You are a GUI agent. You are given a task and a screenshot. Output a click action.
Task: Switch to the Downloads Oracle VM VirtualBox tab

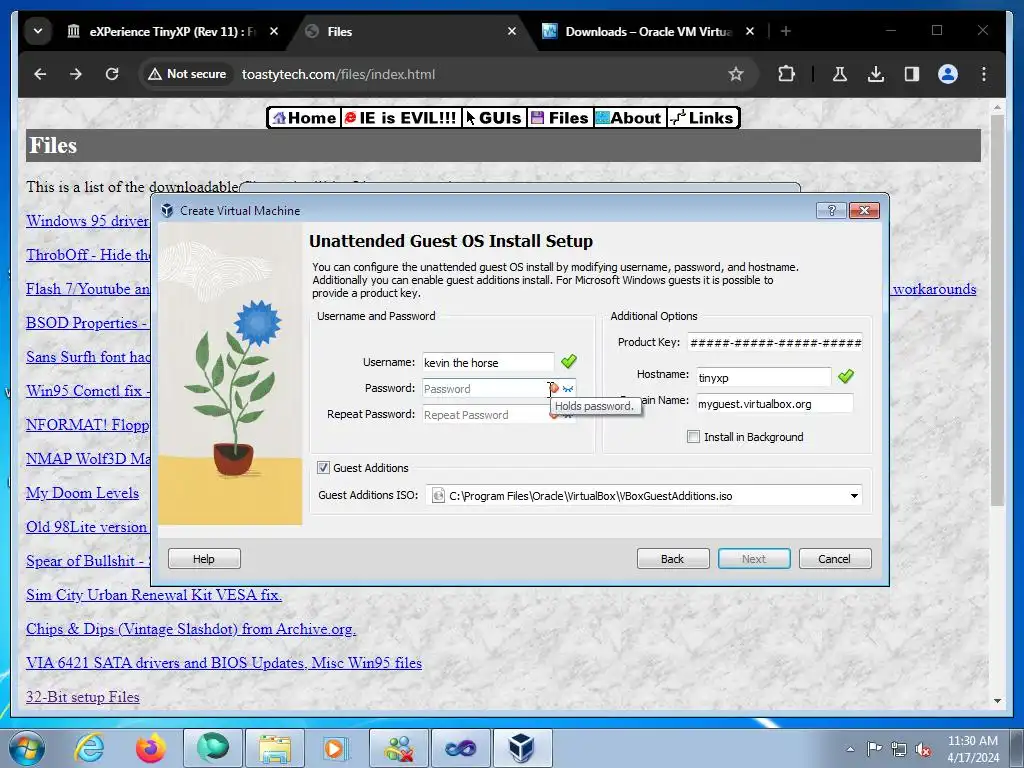(648, 31)
